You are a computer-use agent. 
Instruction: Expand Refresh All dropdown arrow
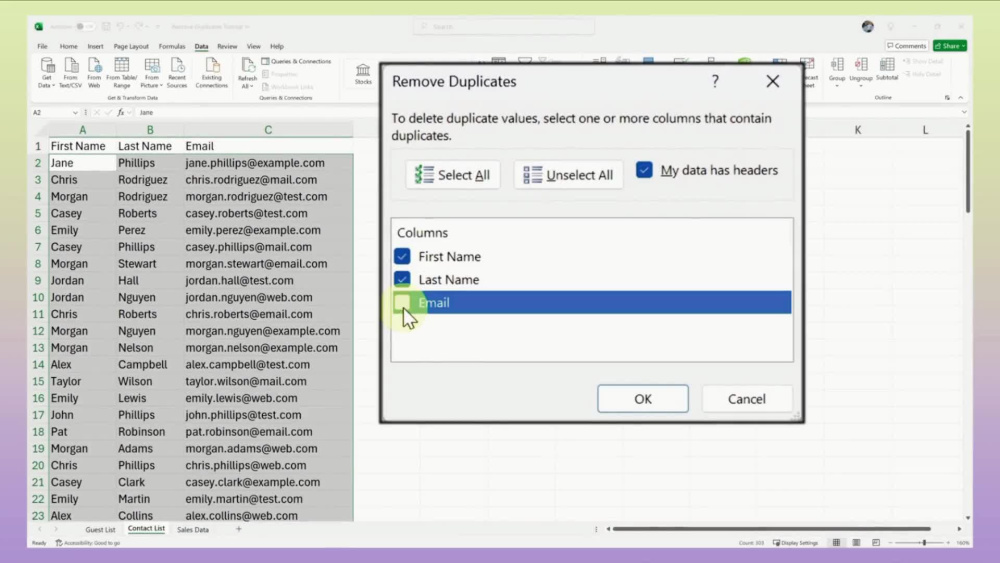pos(252,86)
